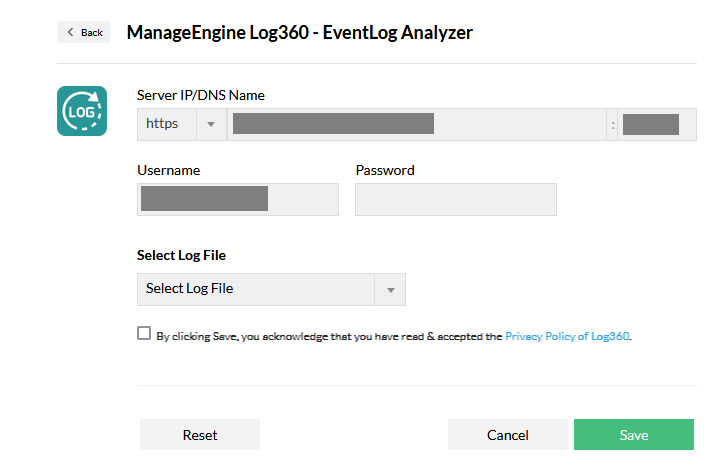
Task: Click the "Password" field label
Action: pyautogui.click(x=385, y=170)
